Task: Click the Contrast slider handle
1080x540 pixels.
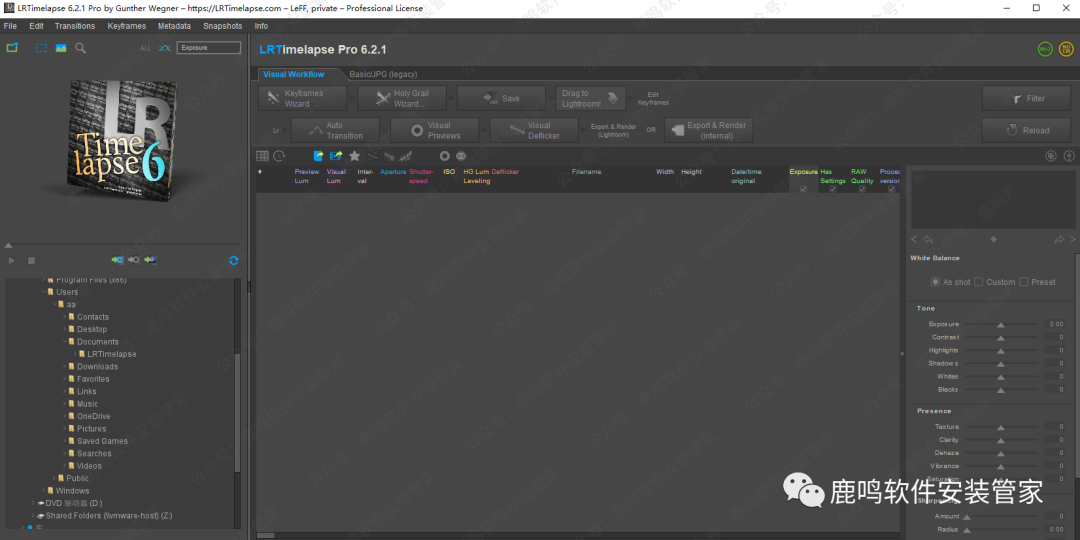Action: coord(1001,338)
